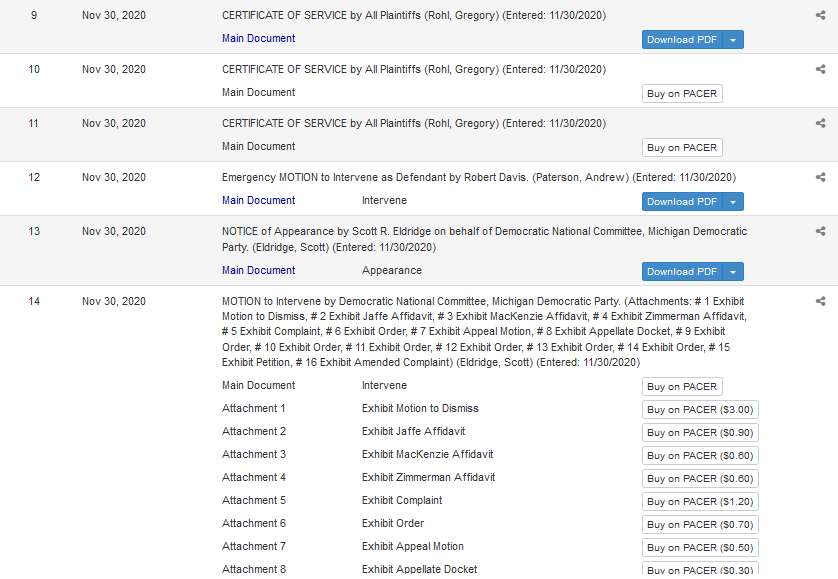Buy MacKenzie Affidavit on PACER
Viewport: 838px width, 579px height.
[x=700, y=456]
